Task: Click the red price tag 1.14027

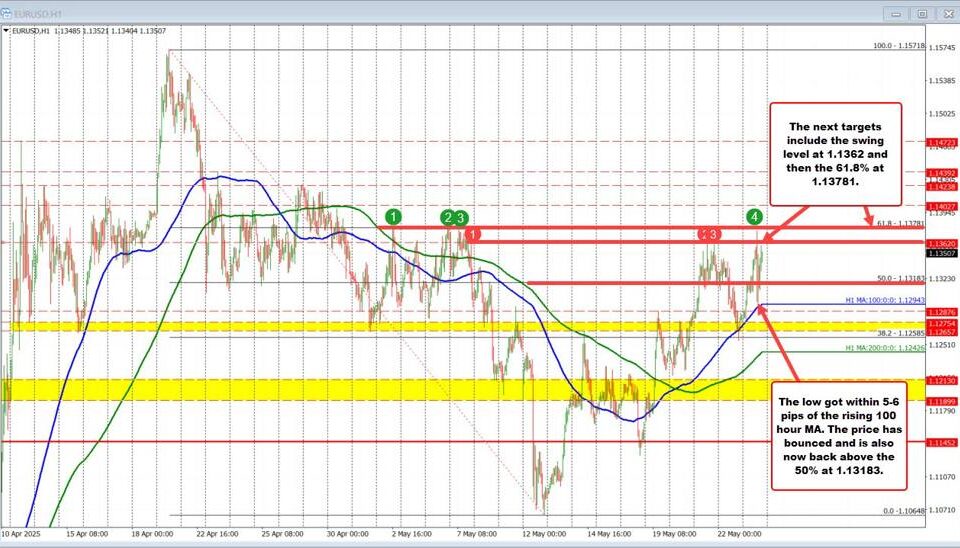Action: tap(942, 207)
